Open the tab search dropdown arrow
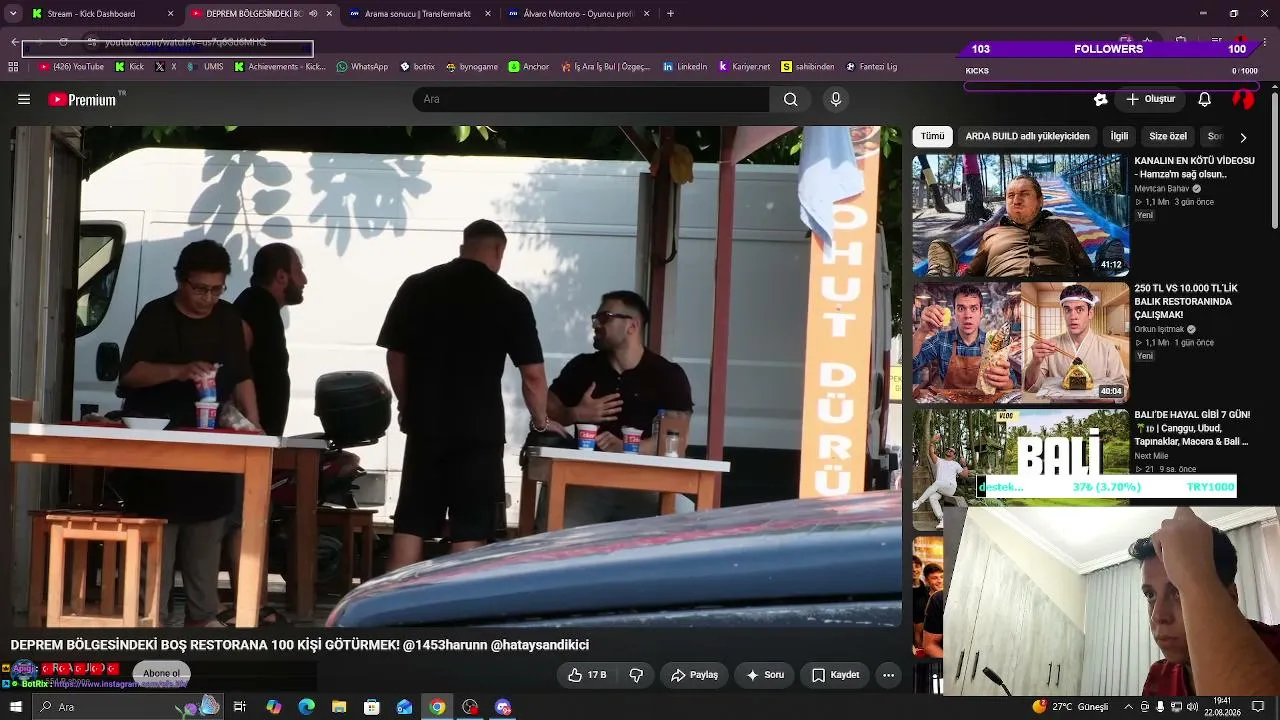Screen dimensions: 1280x720 (13, 14)
